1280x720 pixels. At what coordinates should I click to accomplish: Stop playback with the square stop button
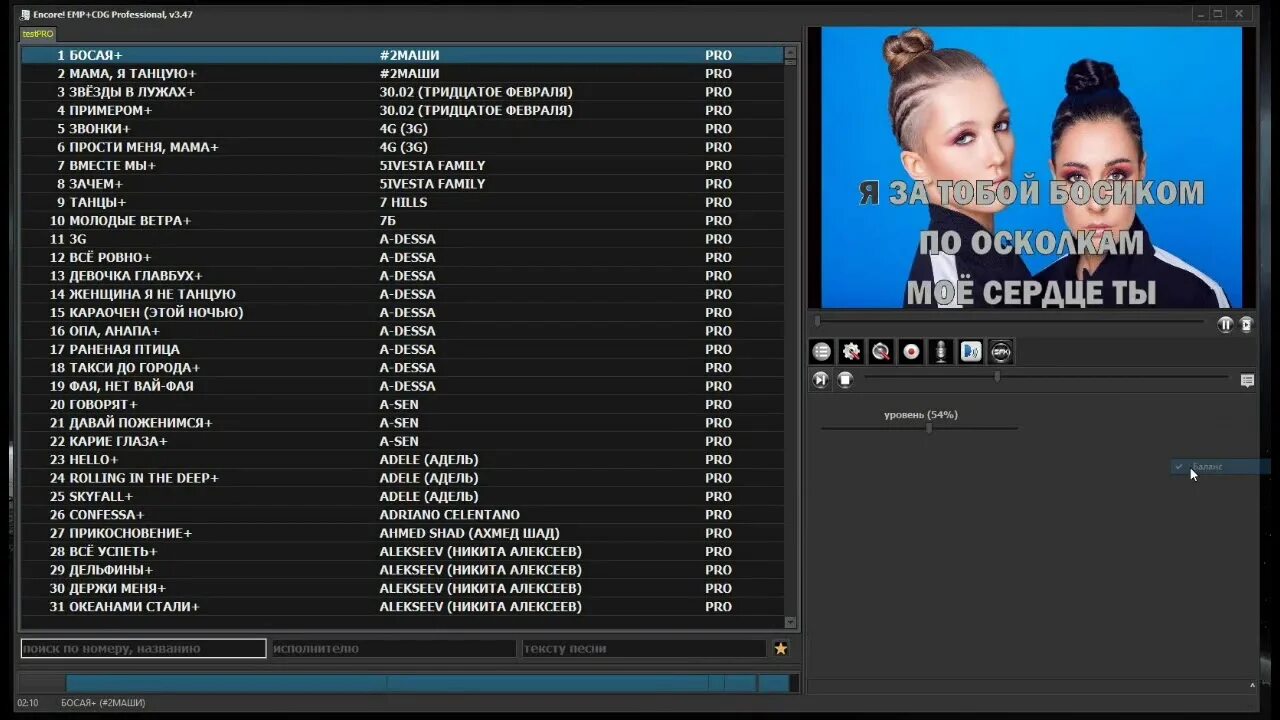845,379
